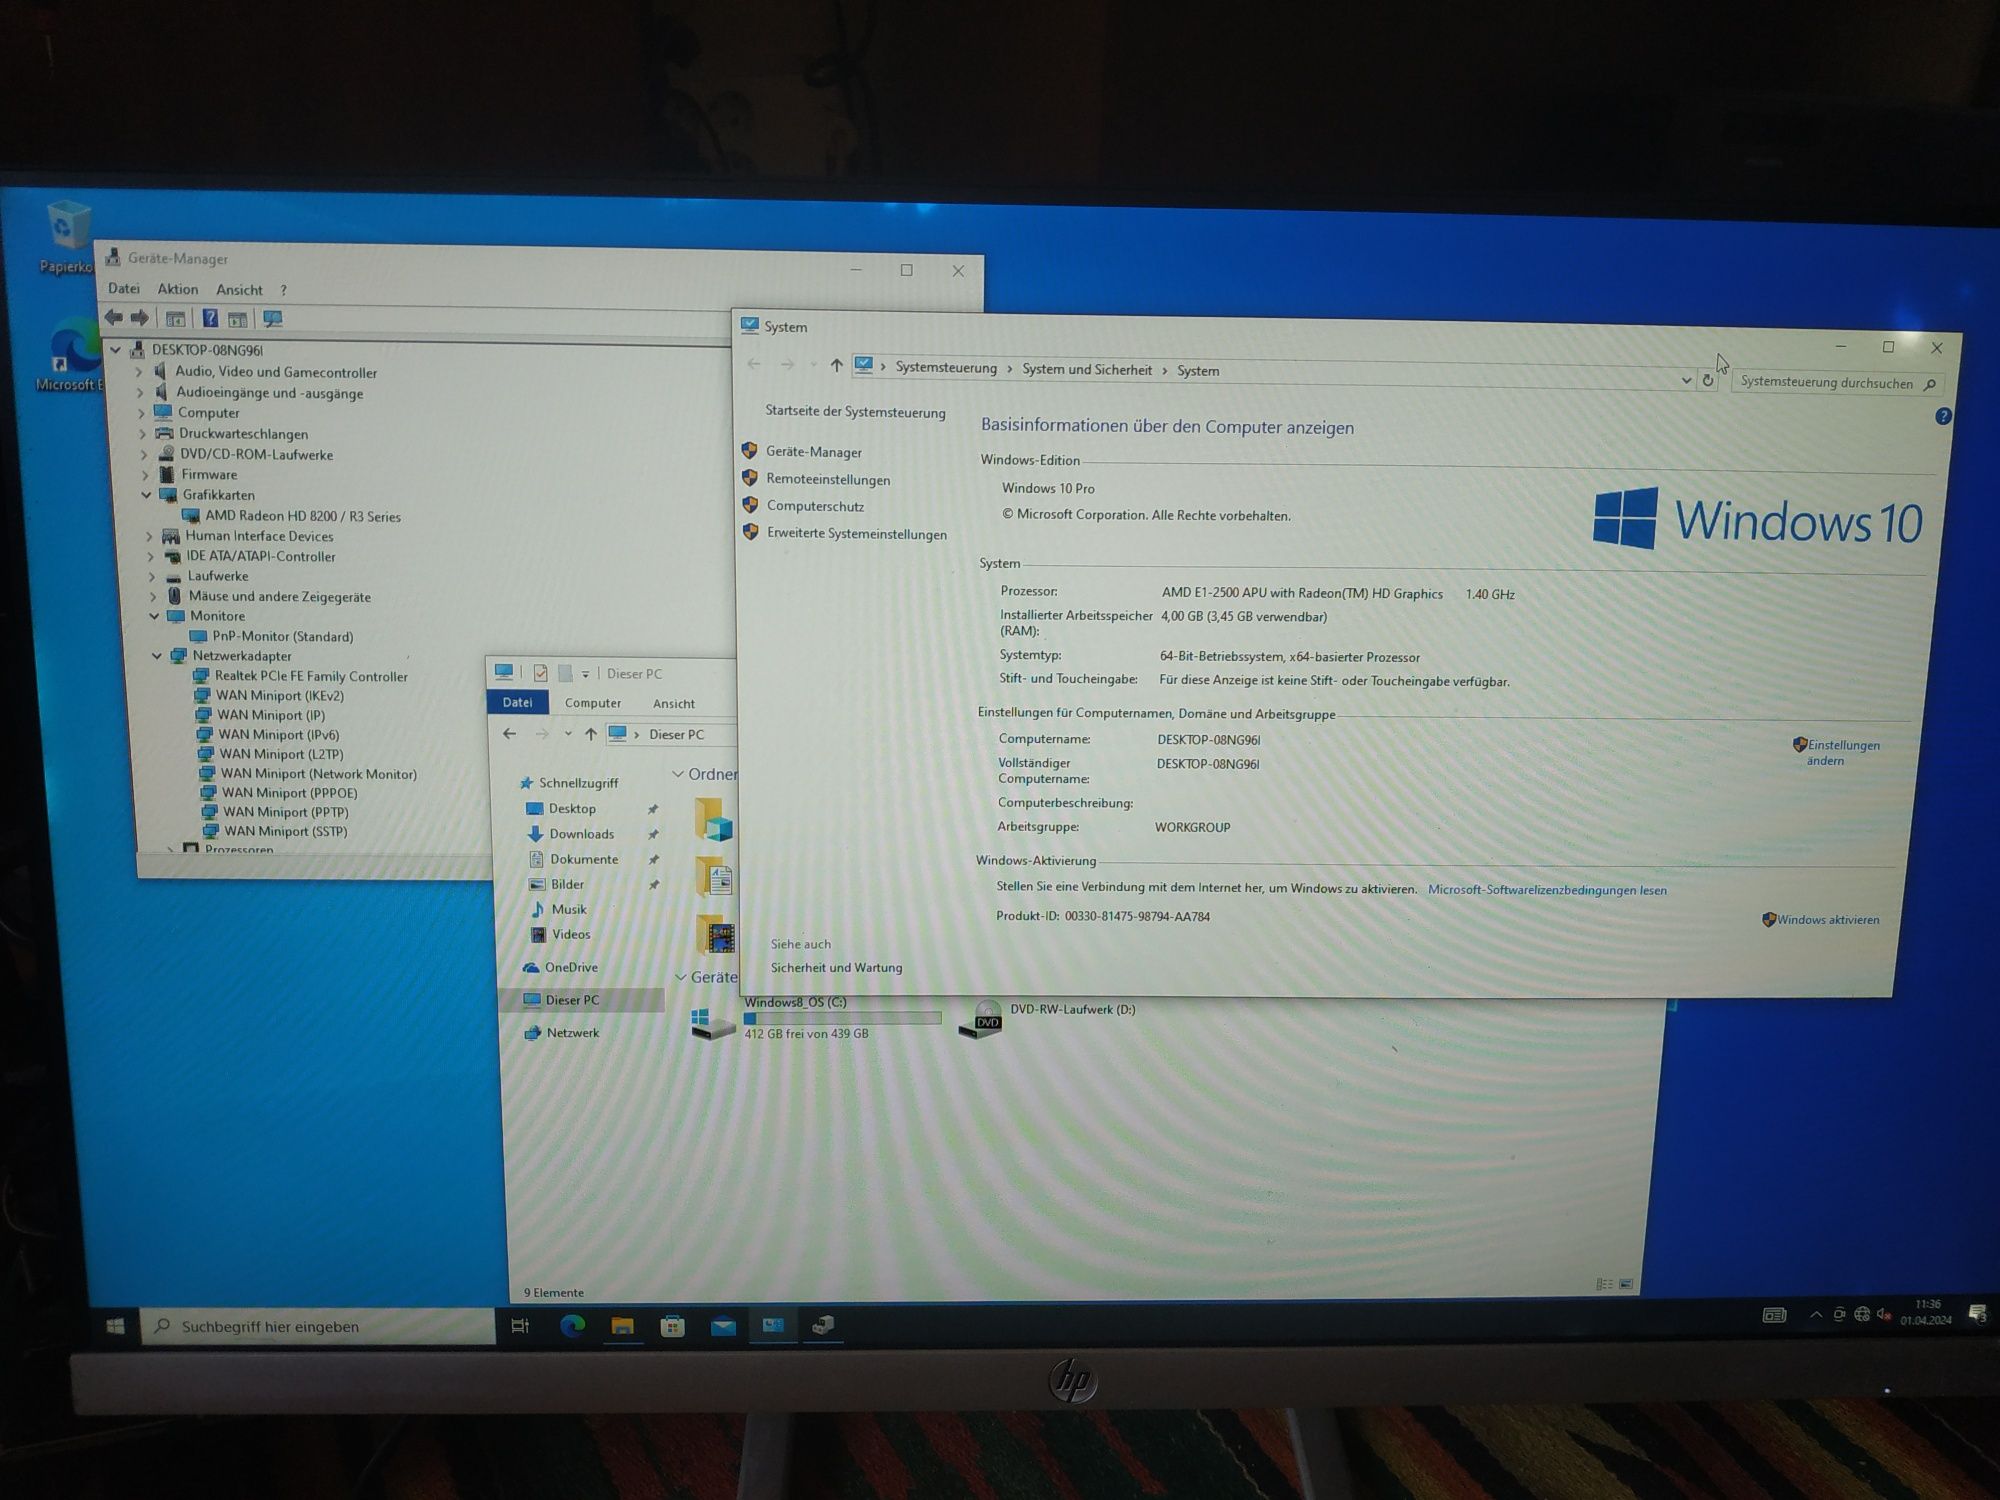
Task: Click Forward arrow in Geräte-Manager toolbar
Action: (x=140, y=318)
